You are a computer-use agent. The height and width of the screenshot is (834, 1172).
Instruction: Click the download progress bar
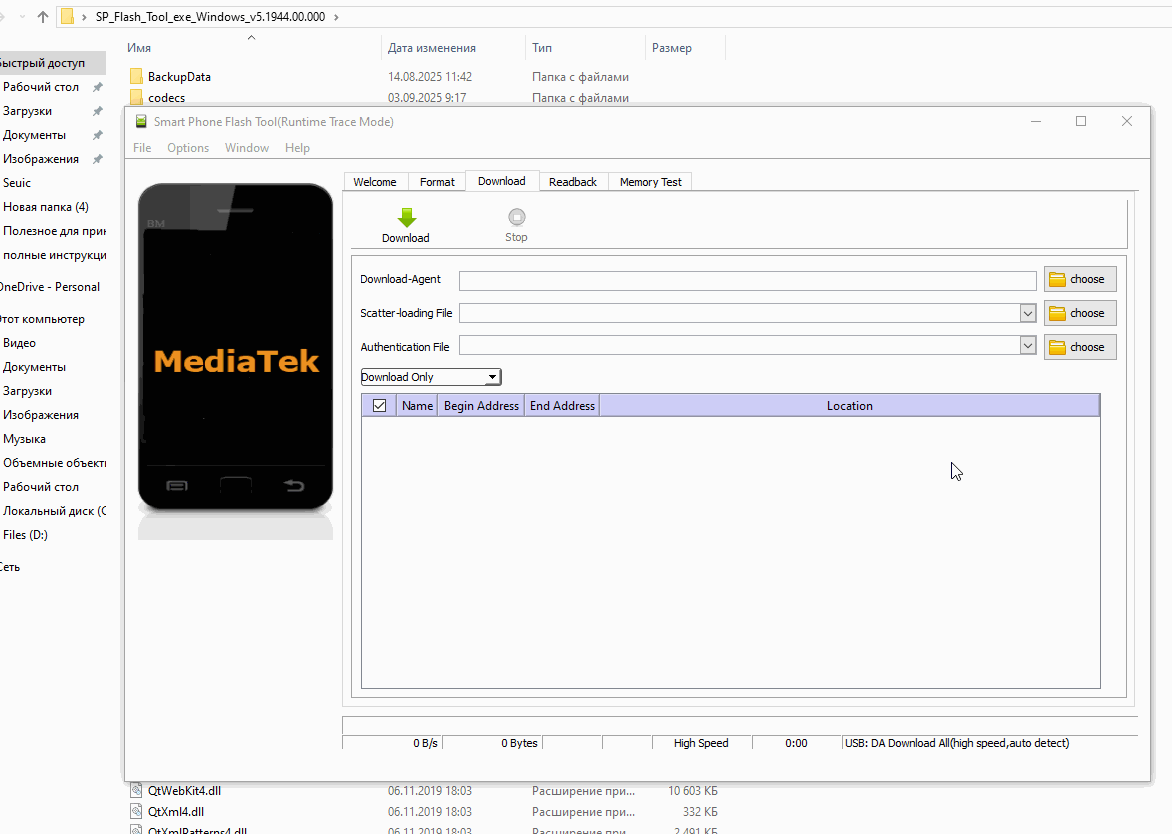[739, 725]
